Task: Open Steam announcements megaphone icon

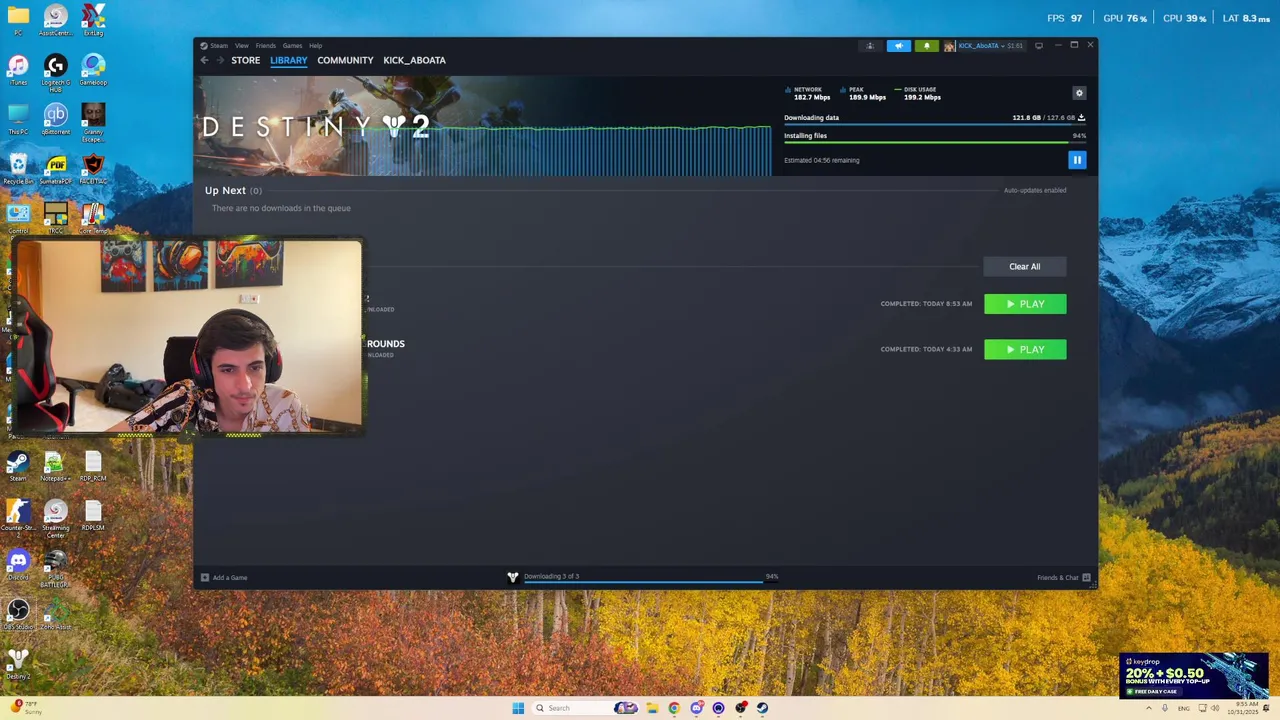Action: click(898, 46)
